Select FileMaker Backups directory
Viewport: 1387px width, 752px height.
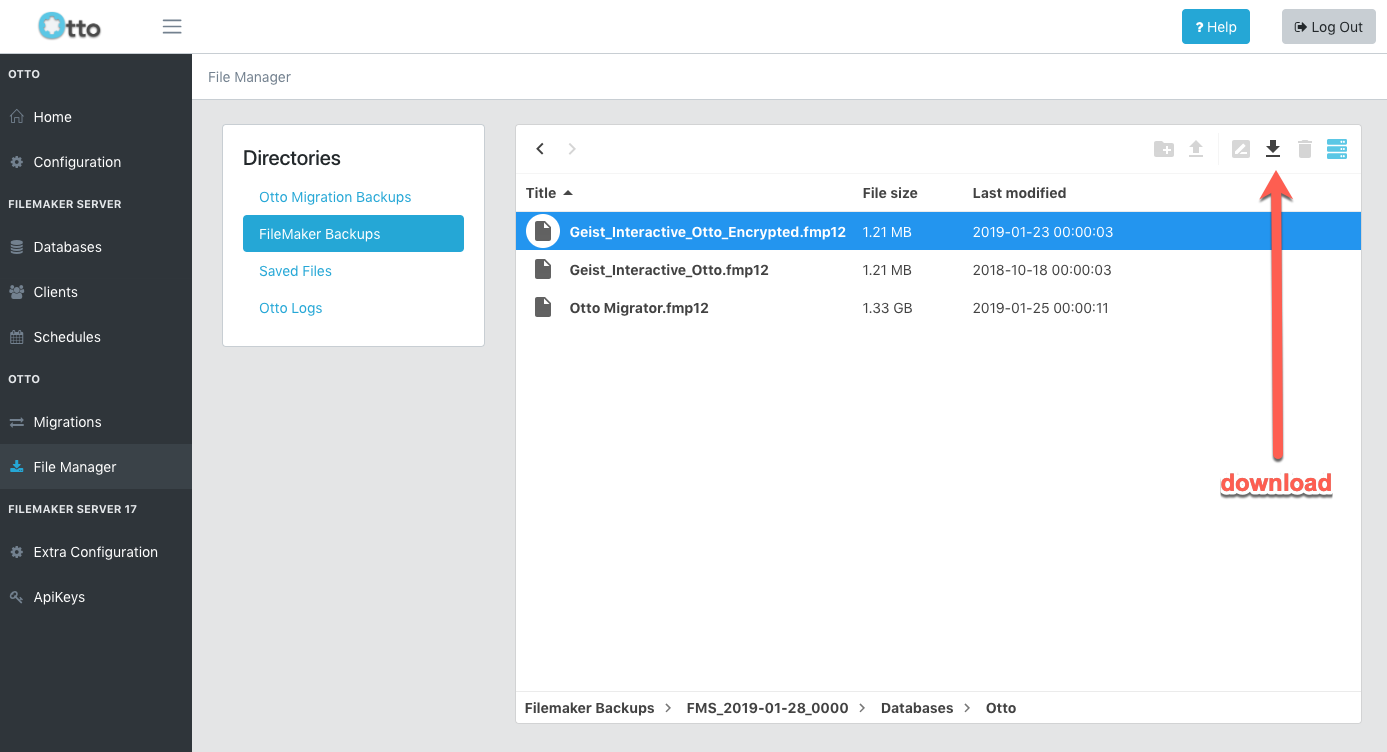(353, 234)
